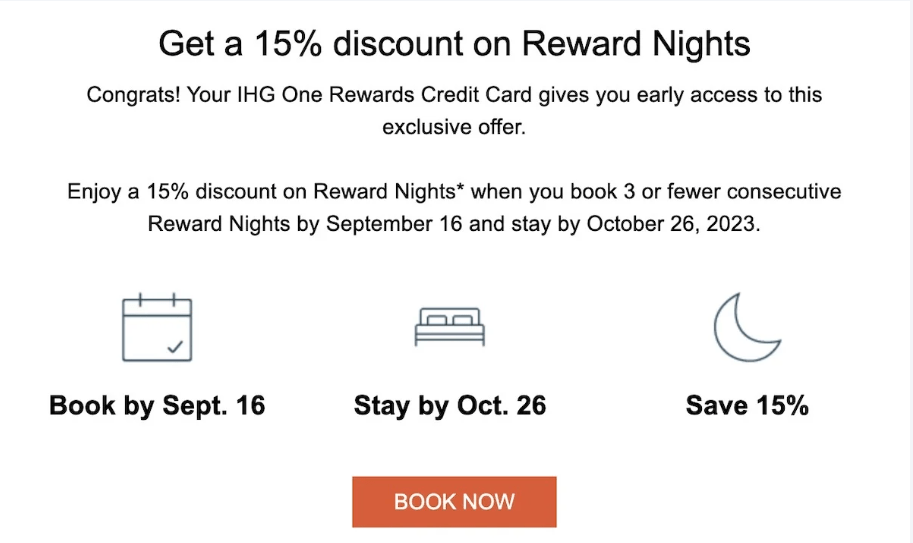Click the bed icon above Stay by Oct. 26

pyautogui.click(x=449, y=328)
